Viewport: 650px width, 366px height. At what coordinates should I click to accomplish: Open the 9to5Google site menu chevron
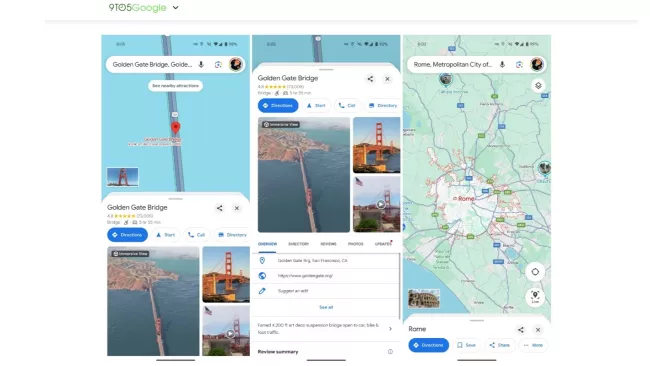pos(175,7)
